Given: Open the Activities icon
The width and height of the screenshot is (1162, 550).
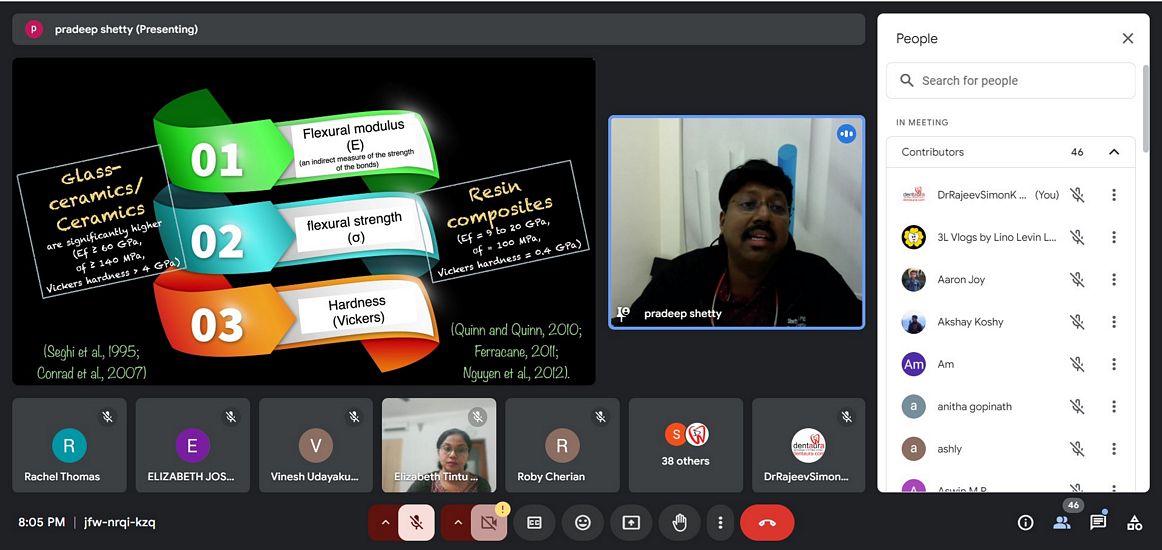Looking at the screenshot, I should [x=1135, y=523].
